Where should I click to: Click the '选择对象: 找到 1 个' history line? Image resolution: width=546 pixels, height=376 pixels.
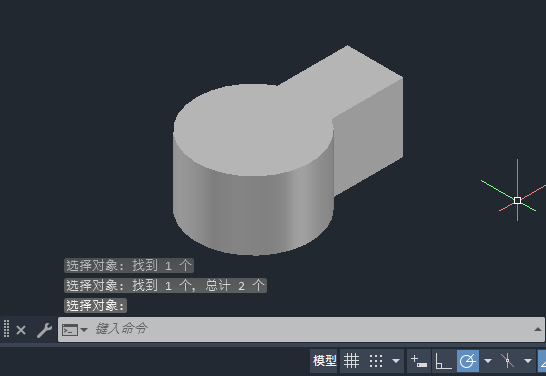point(129,266)
